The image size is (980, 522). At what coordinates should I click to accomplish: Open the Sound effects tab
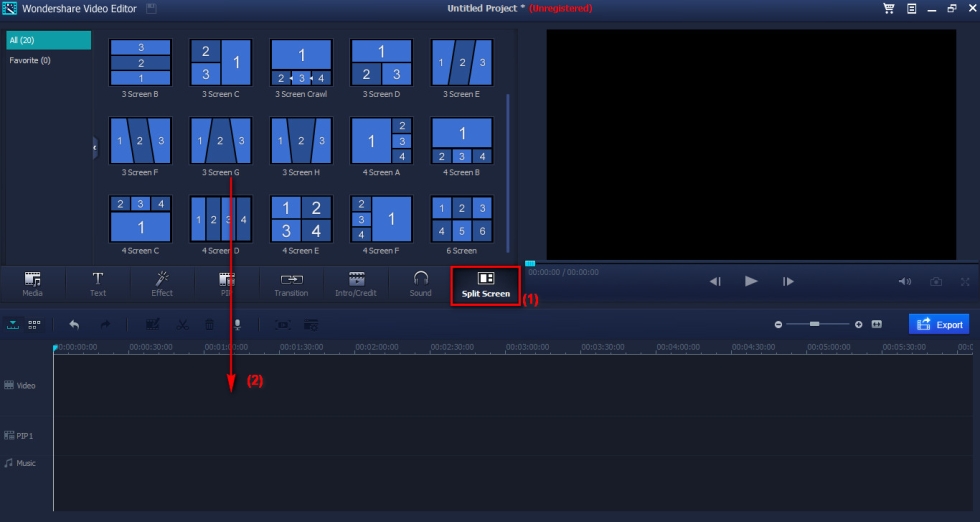click(x=420, y=283)
